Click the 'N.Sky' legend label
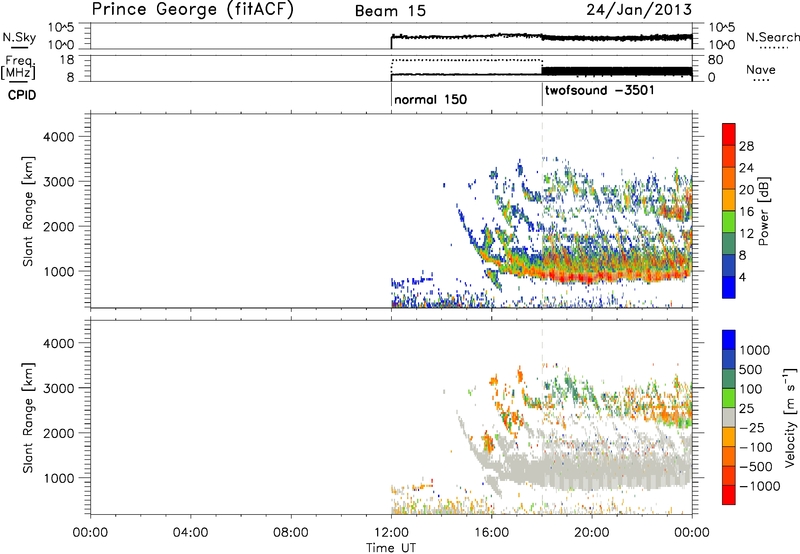The width and height of the screenshot is (800, 554). (19, 37)
